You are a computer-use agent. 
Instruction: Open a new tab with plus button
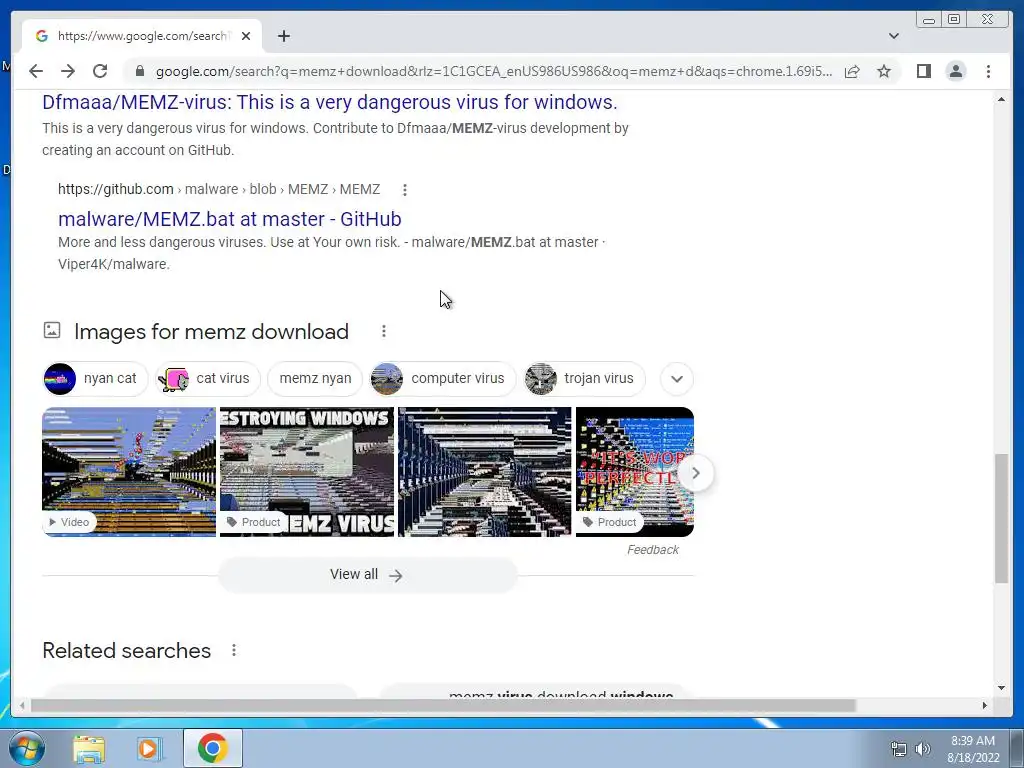[x=283, y=36]
